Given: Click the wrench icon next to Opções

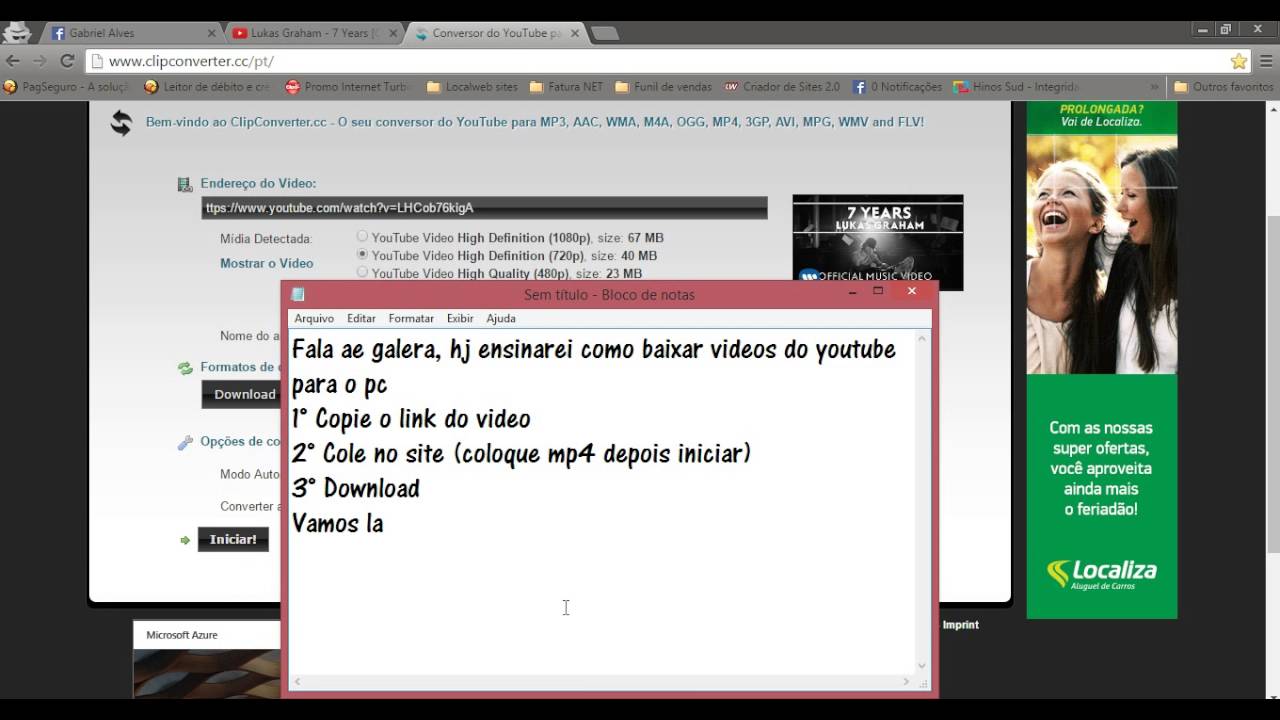Looking at the screenshot, I should (x=185, y=442).
